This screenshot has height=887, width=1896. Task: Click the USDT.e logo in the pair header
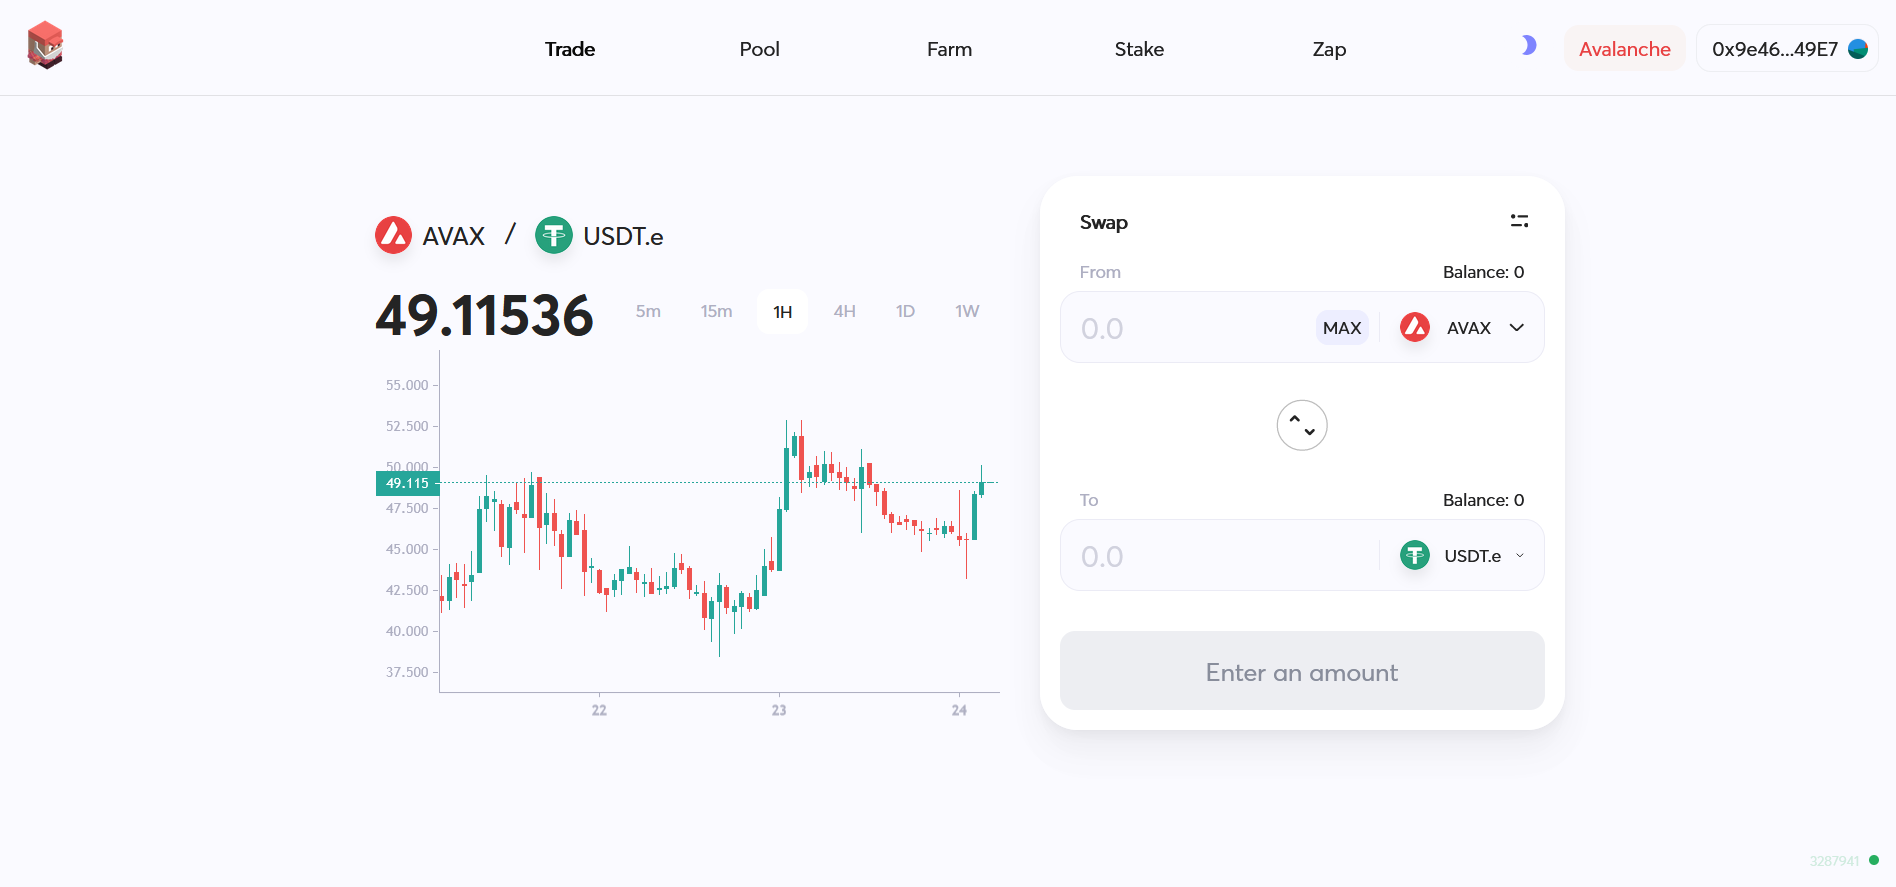click(554, 236)
